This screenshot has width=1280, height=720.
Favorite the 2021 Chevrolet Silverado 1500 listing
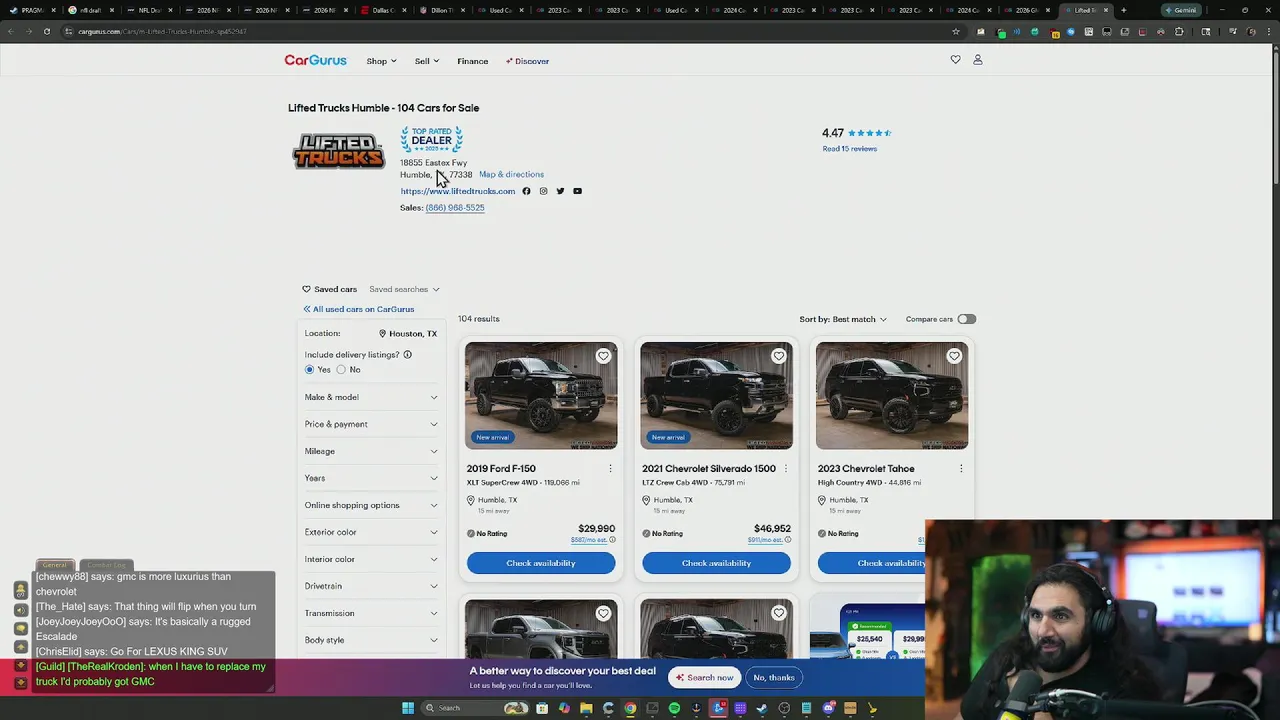point(778,356)
